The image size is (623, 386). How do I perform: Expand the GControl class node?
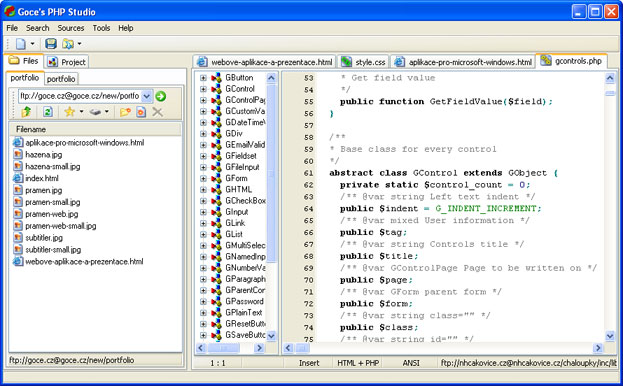[x=203, y=89]
